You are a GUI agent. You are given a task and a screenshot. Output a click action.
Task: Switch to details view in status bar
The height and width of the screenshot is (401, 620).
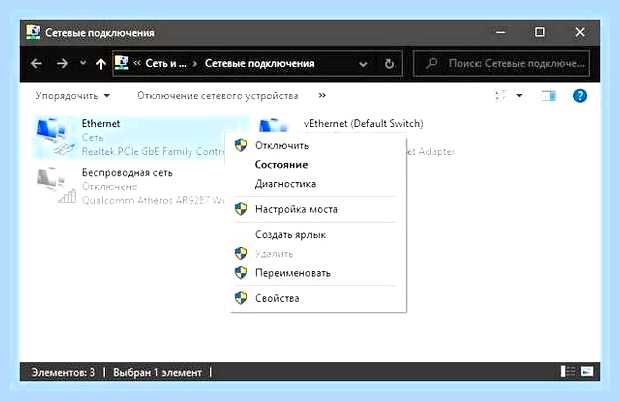click(568, 371)
